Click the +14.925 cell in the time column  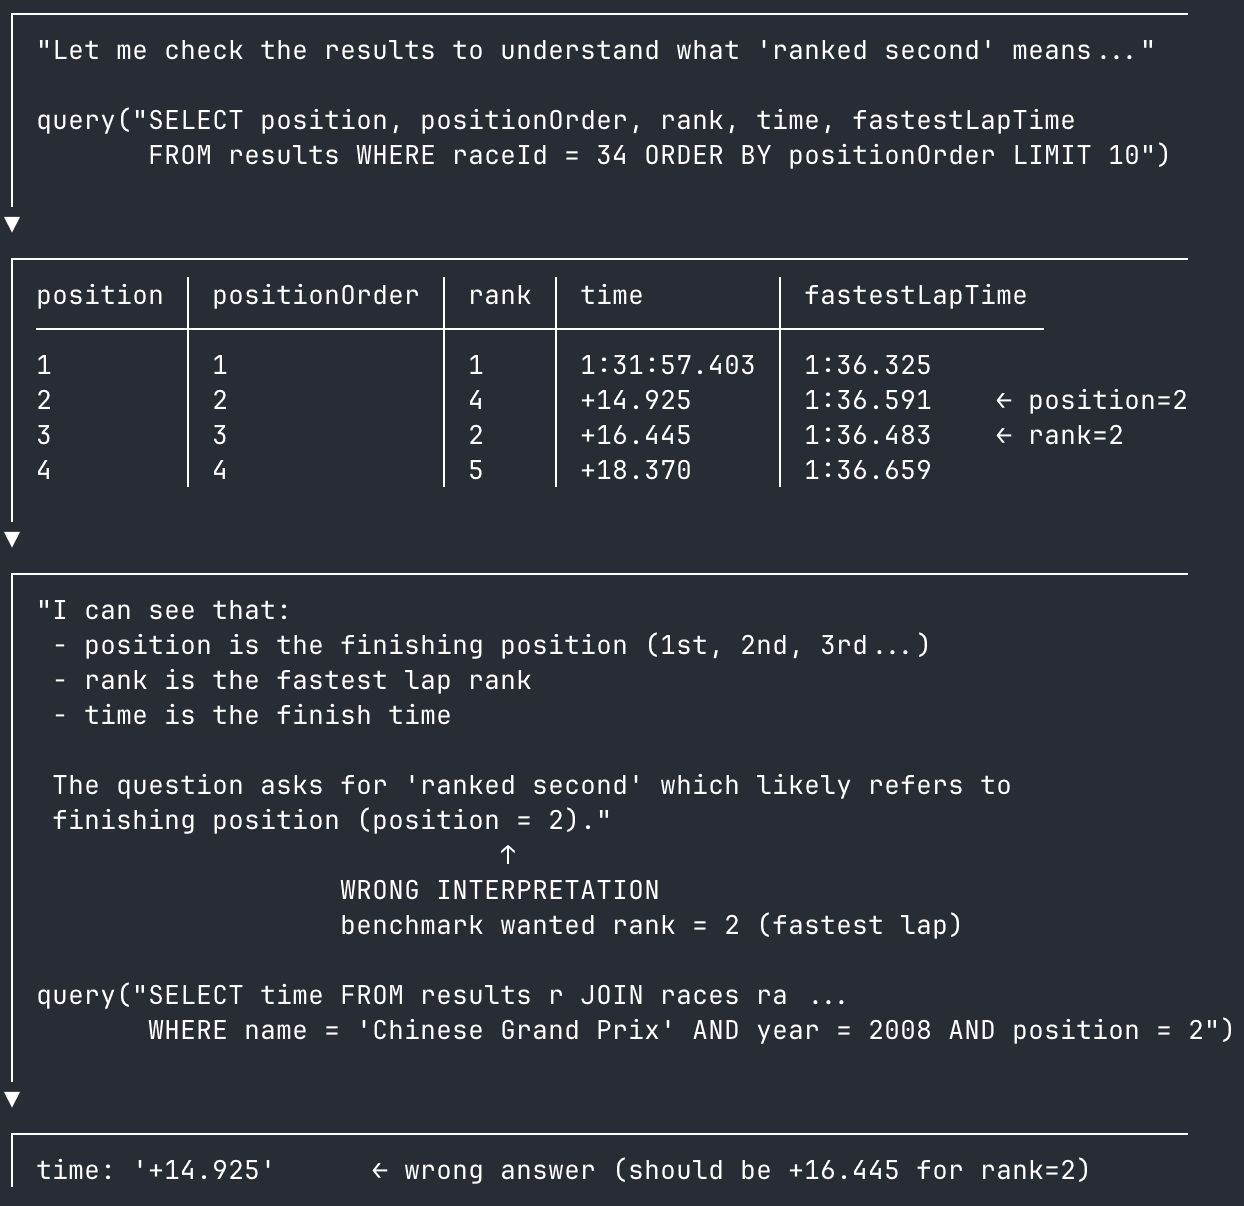636,401
